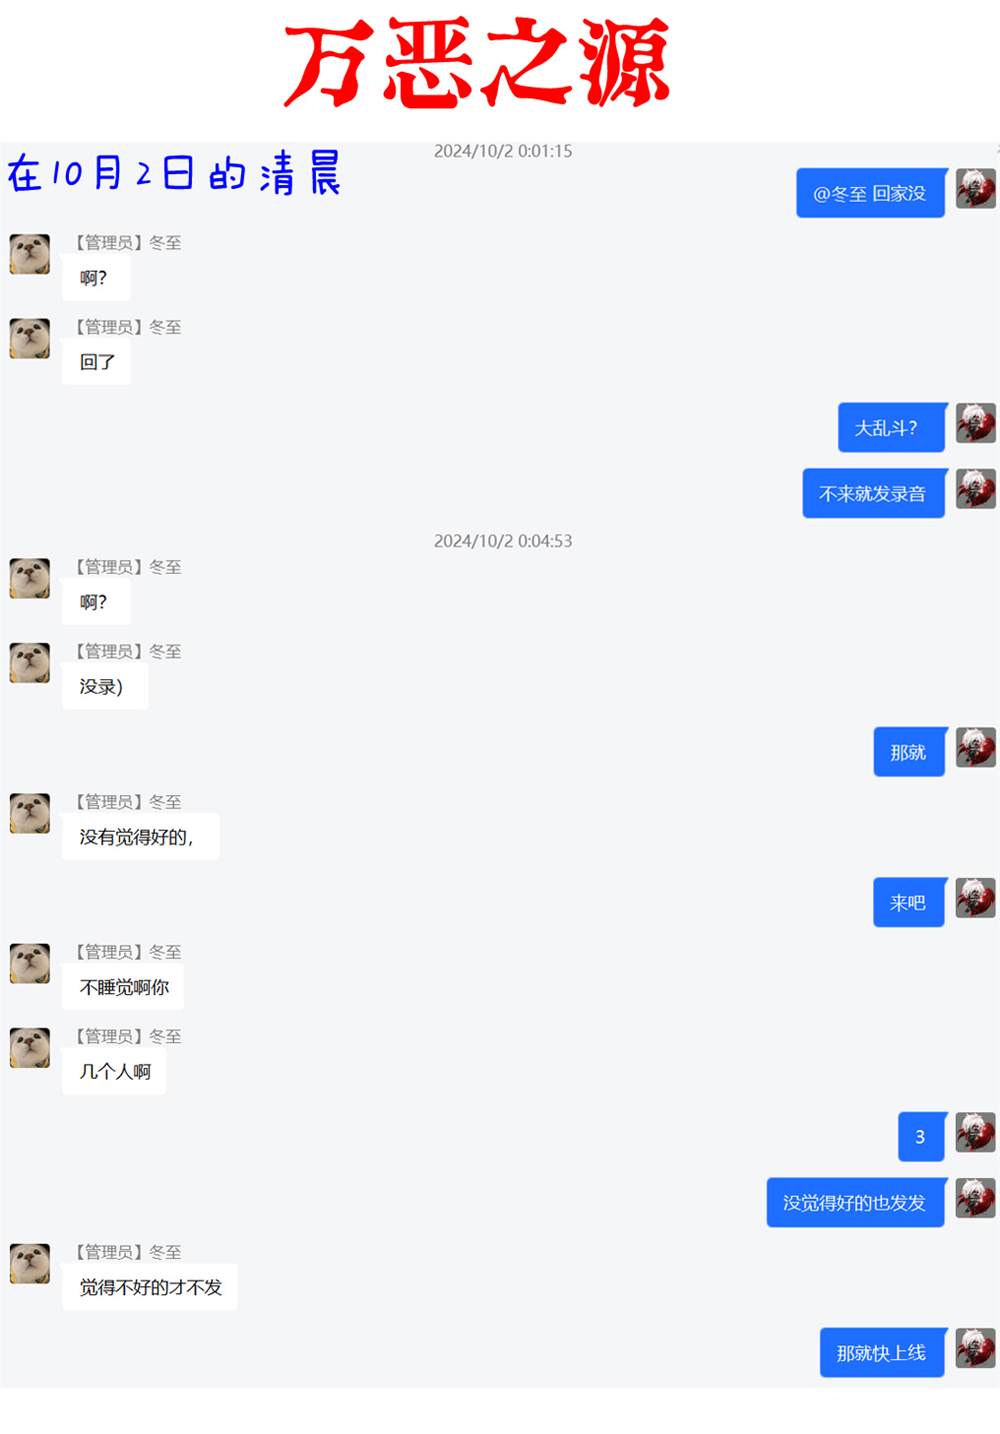Click 冬至's avatar next to "没录)"
This screenshot has height=1434, width=1000.
(30, 662)
